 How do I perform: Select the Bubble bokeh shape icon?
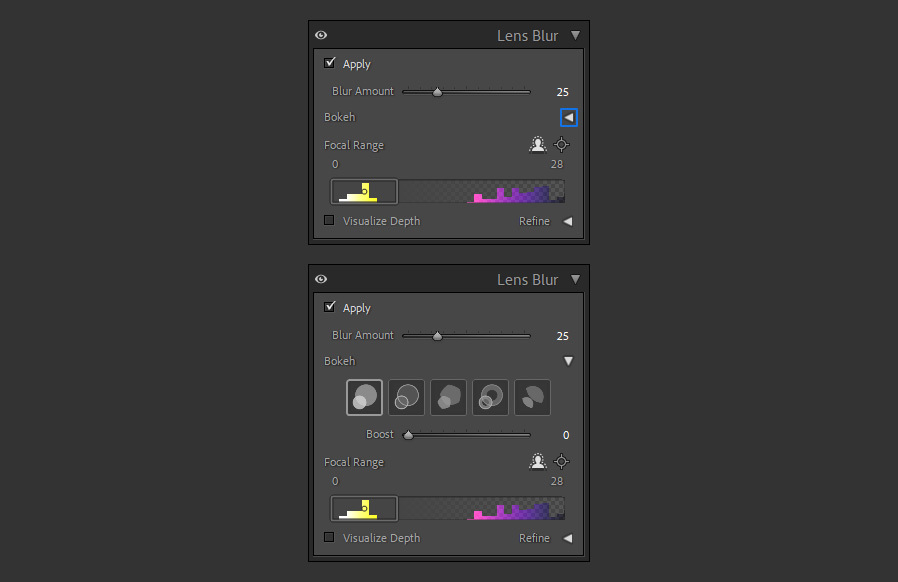(x=407, y=397)
